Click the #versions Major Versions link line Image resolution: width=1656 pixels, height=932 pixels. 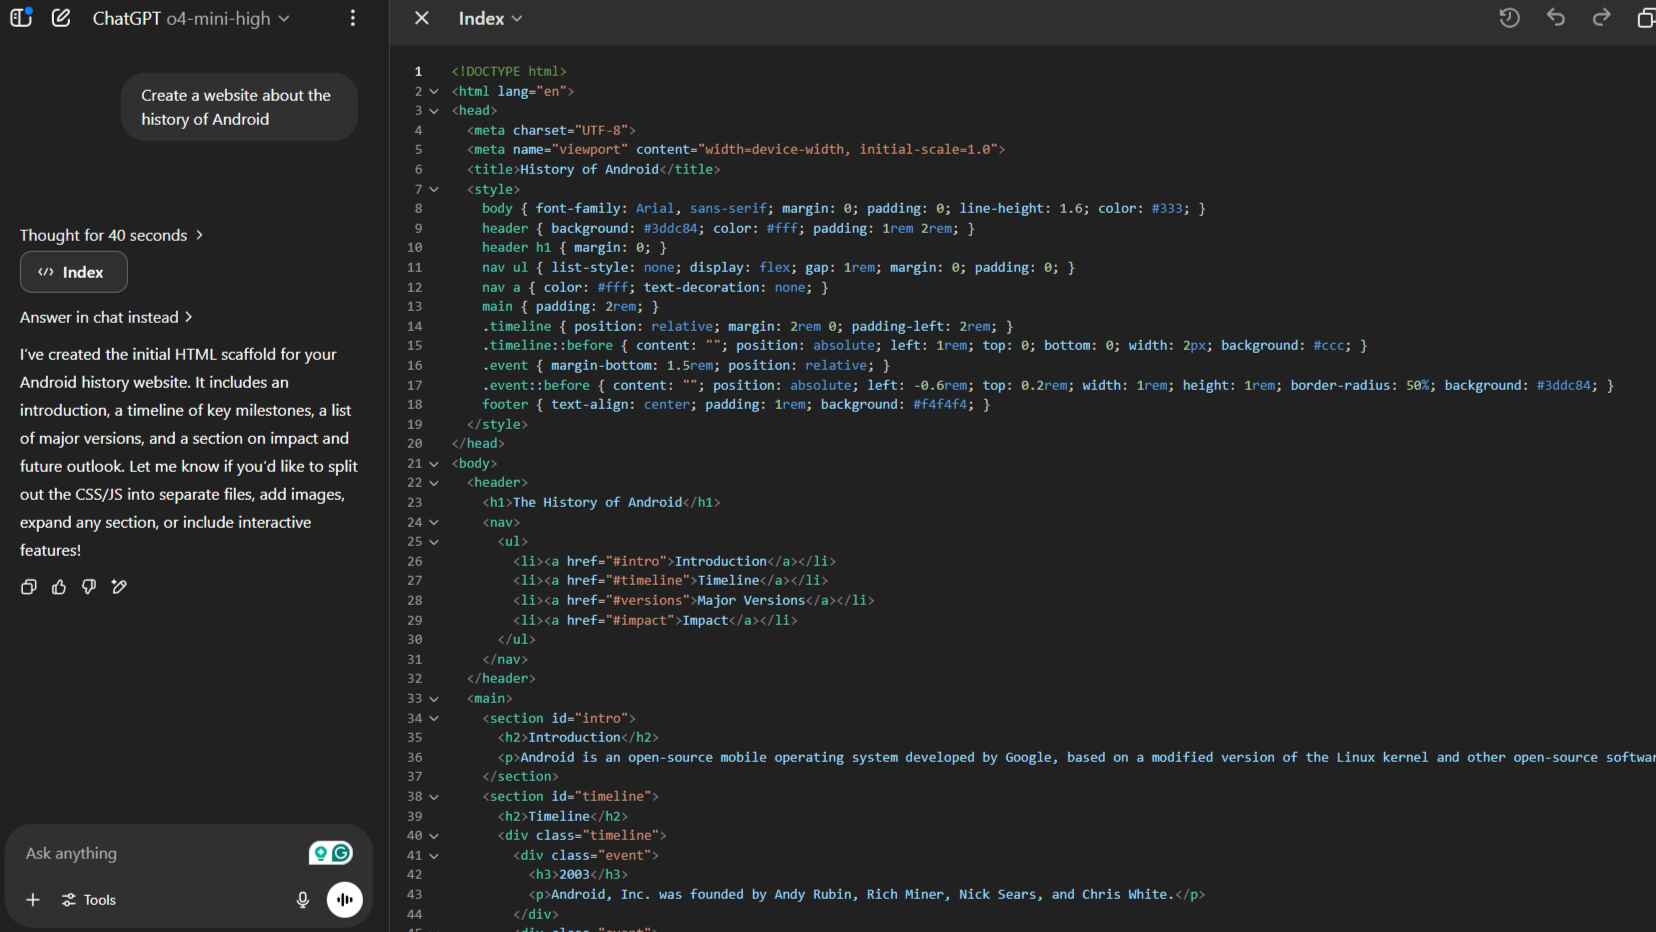(694, 601)
